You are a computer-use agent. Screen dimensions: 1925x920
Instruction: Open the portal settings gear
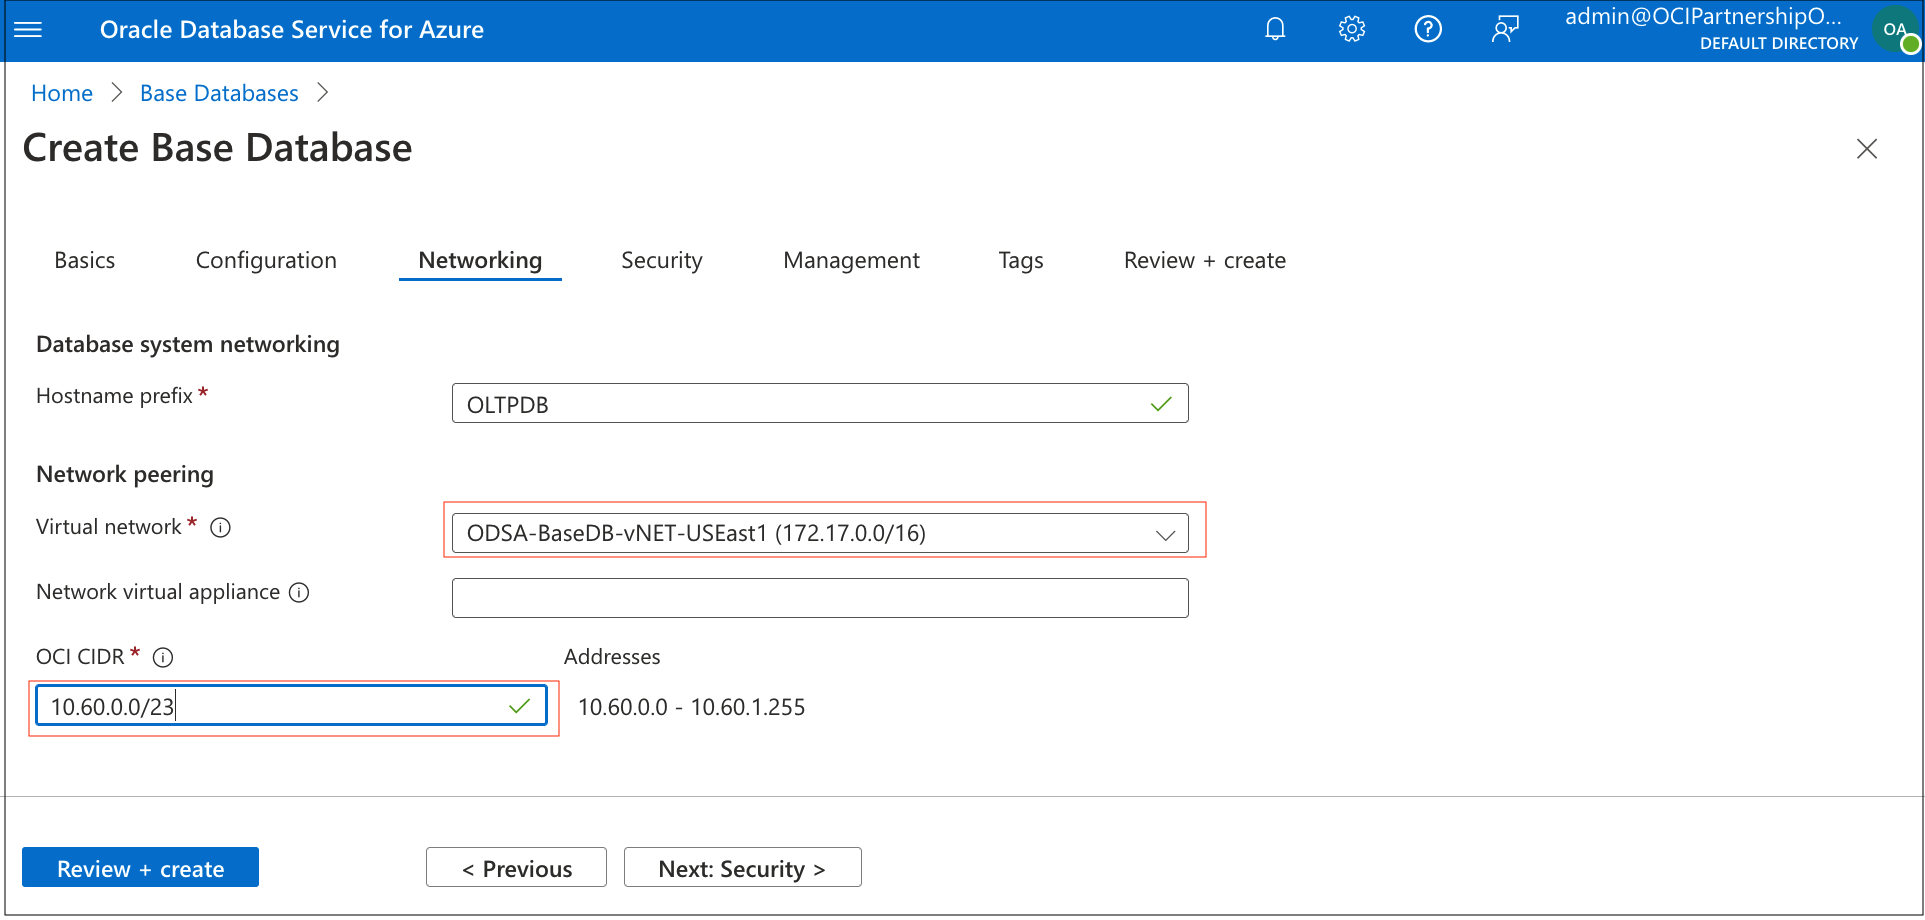click(1351, 29)
